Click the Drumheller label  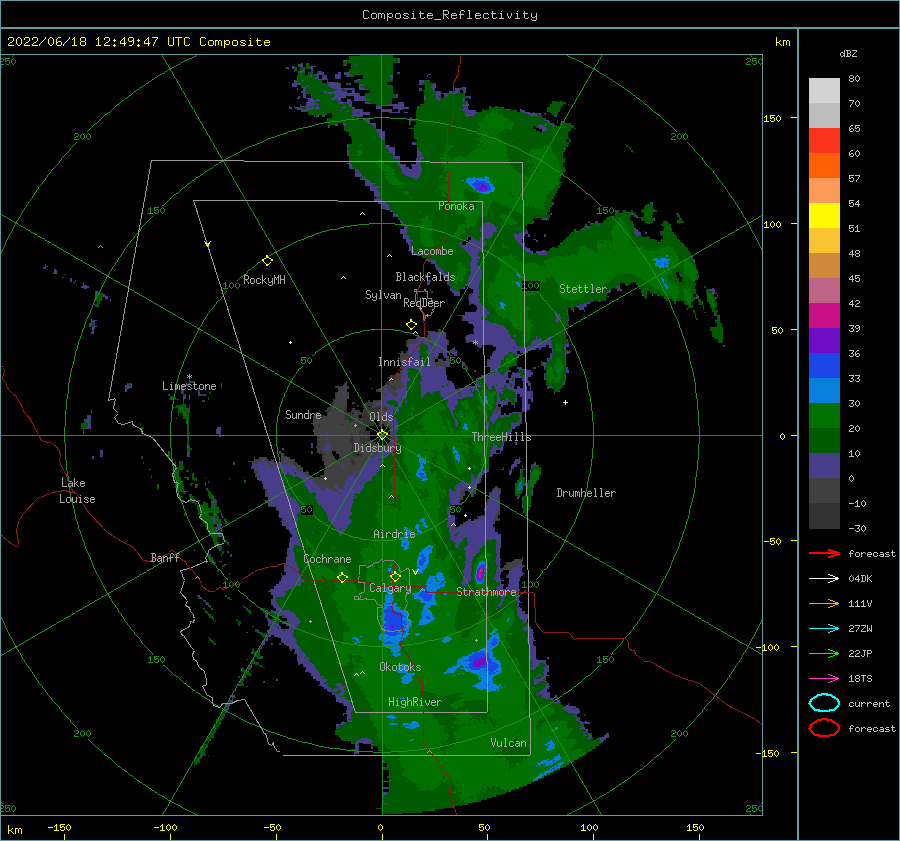pos(586,493)
